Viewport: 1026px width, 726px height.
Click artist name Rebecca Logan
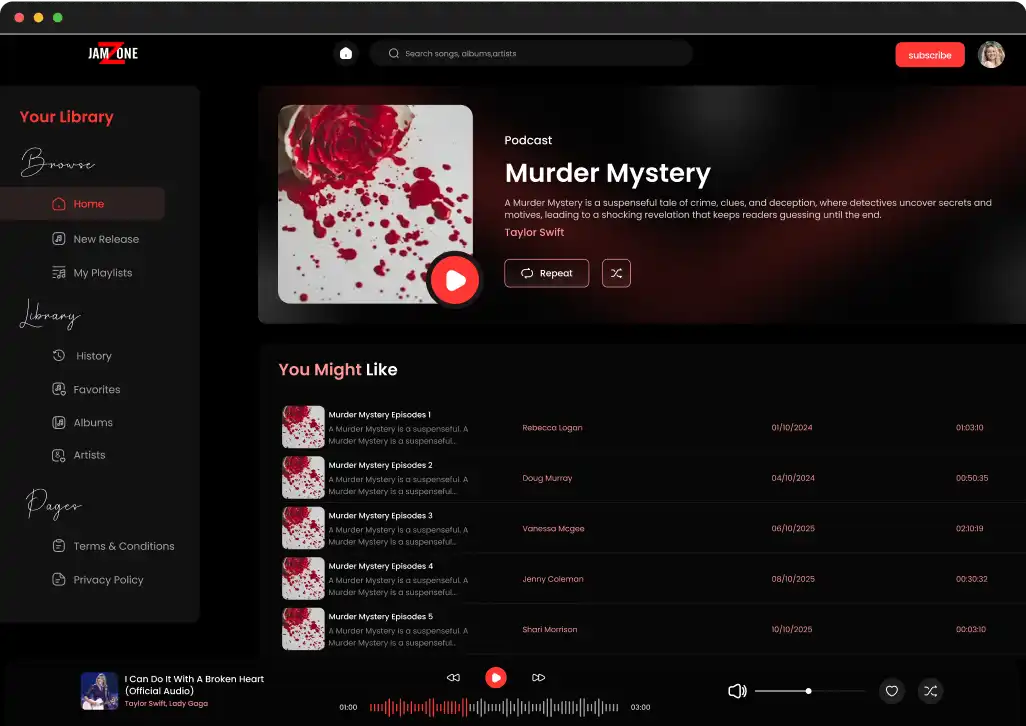(552, 428)
